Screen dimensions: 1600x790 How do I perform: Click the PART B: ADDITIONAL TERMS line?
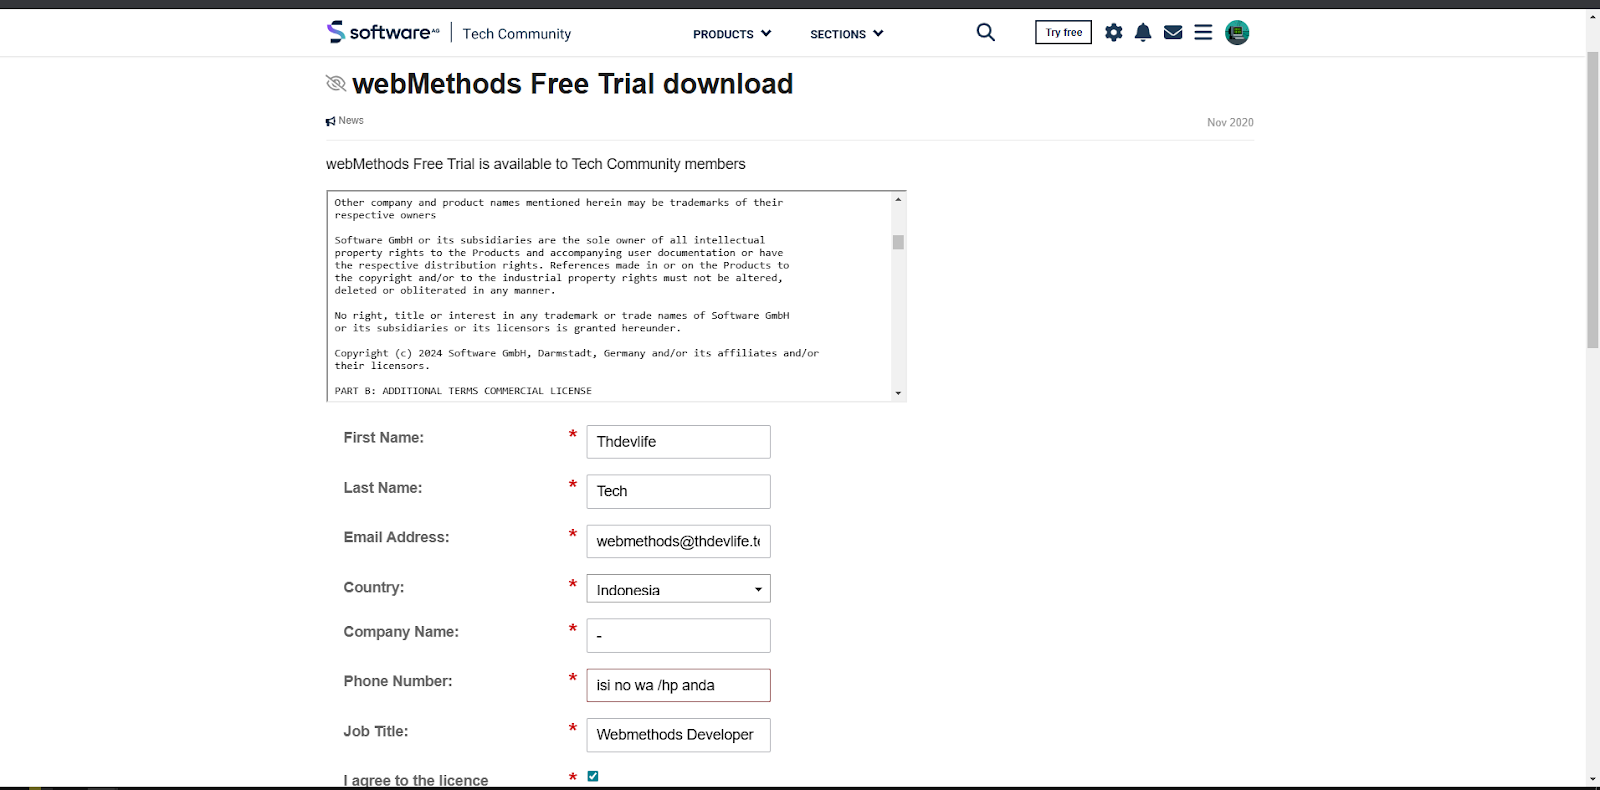point(463,391)
